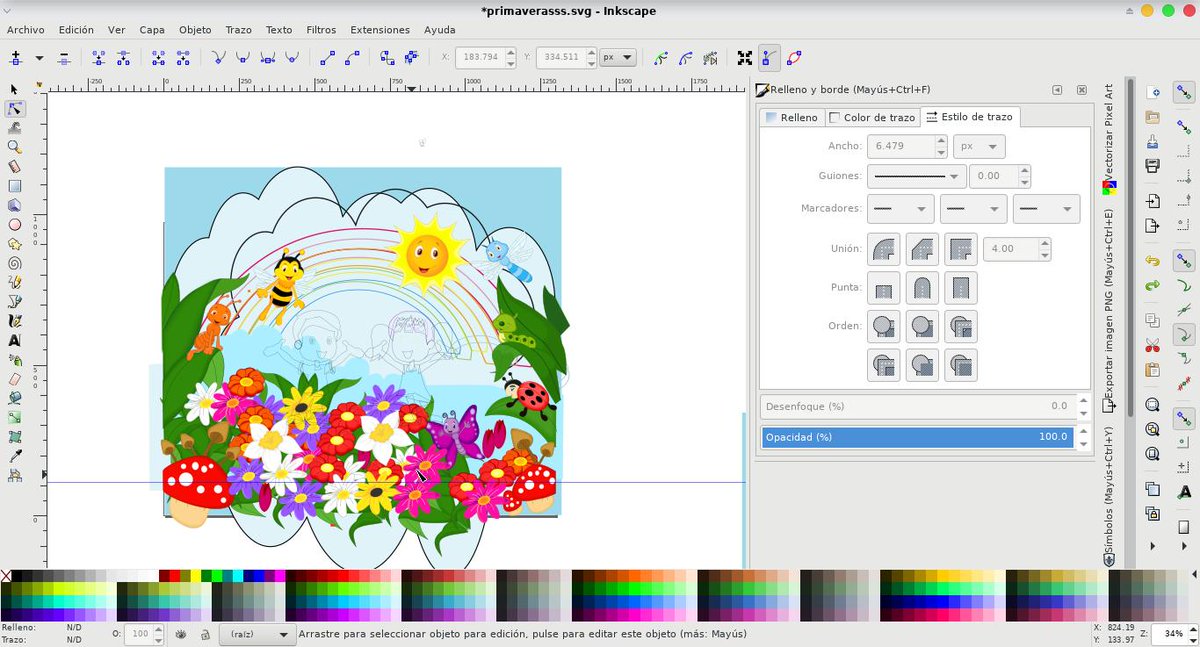Select the Text tool (A icon)

pos(14,340)
